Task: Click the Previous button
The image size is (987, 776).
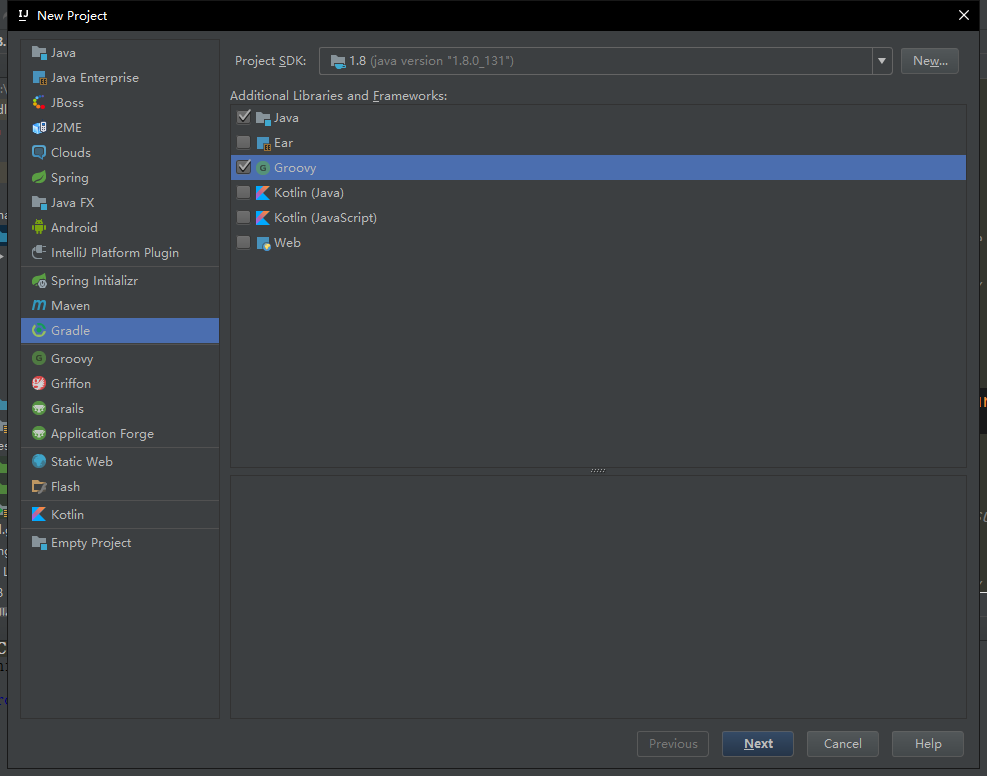Action: [673, 744]
